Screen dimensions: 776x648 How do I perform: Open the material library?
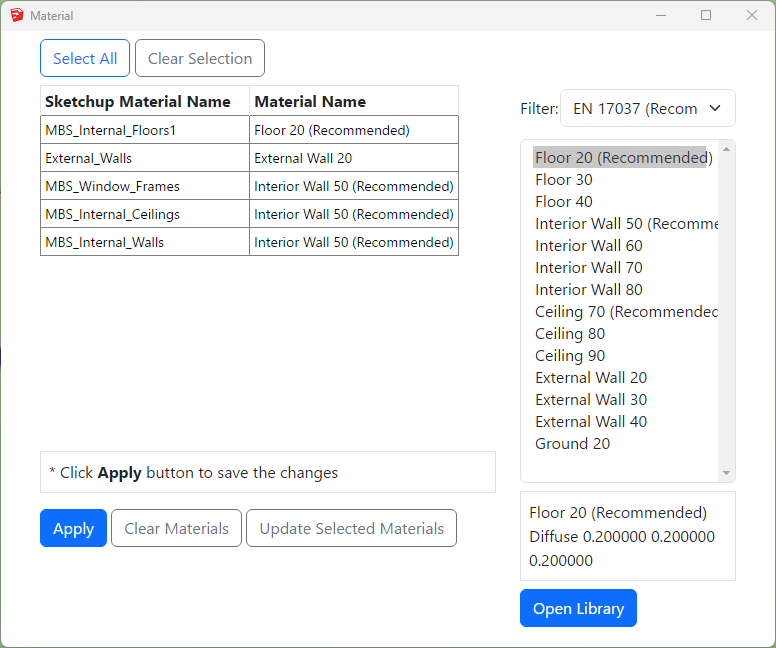coord(578,609)
